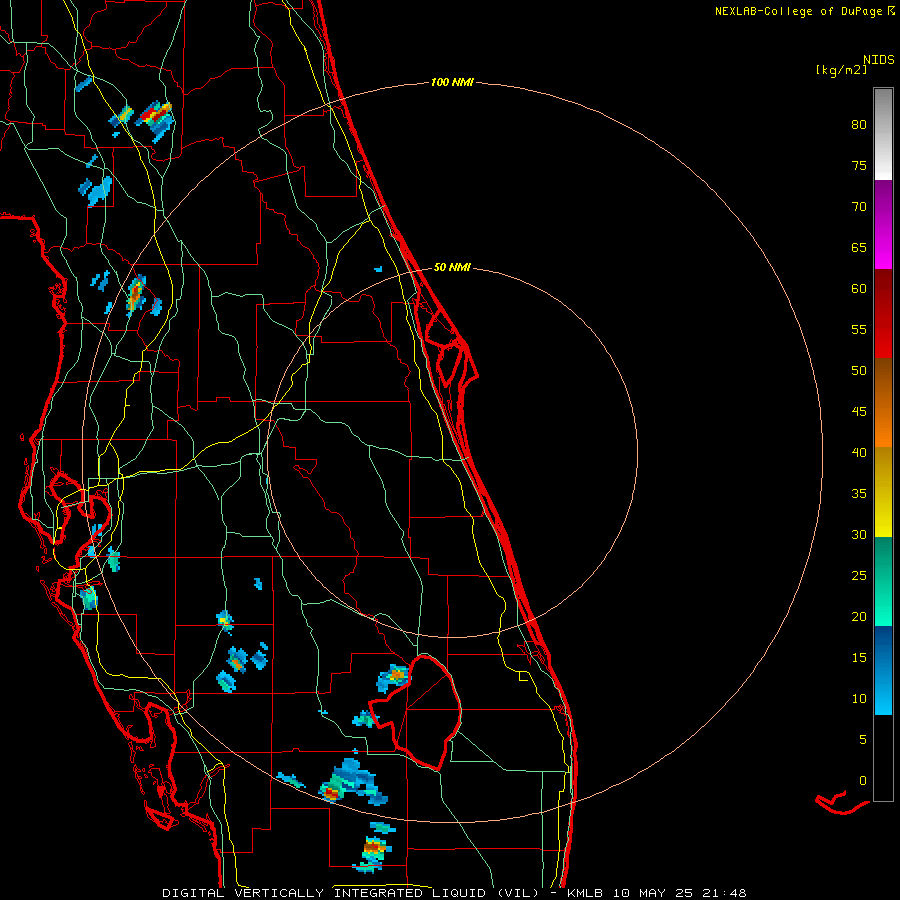Image resolution: width=900 pixels, height=900 pixels.
Task: Click the orange-brown color bar segment
Action: 883,402
